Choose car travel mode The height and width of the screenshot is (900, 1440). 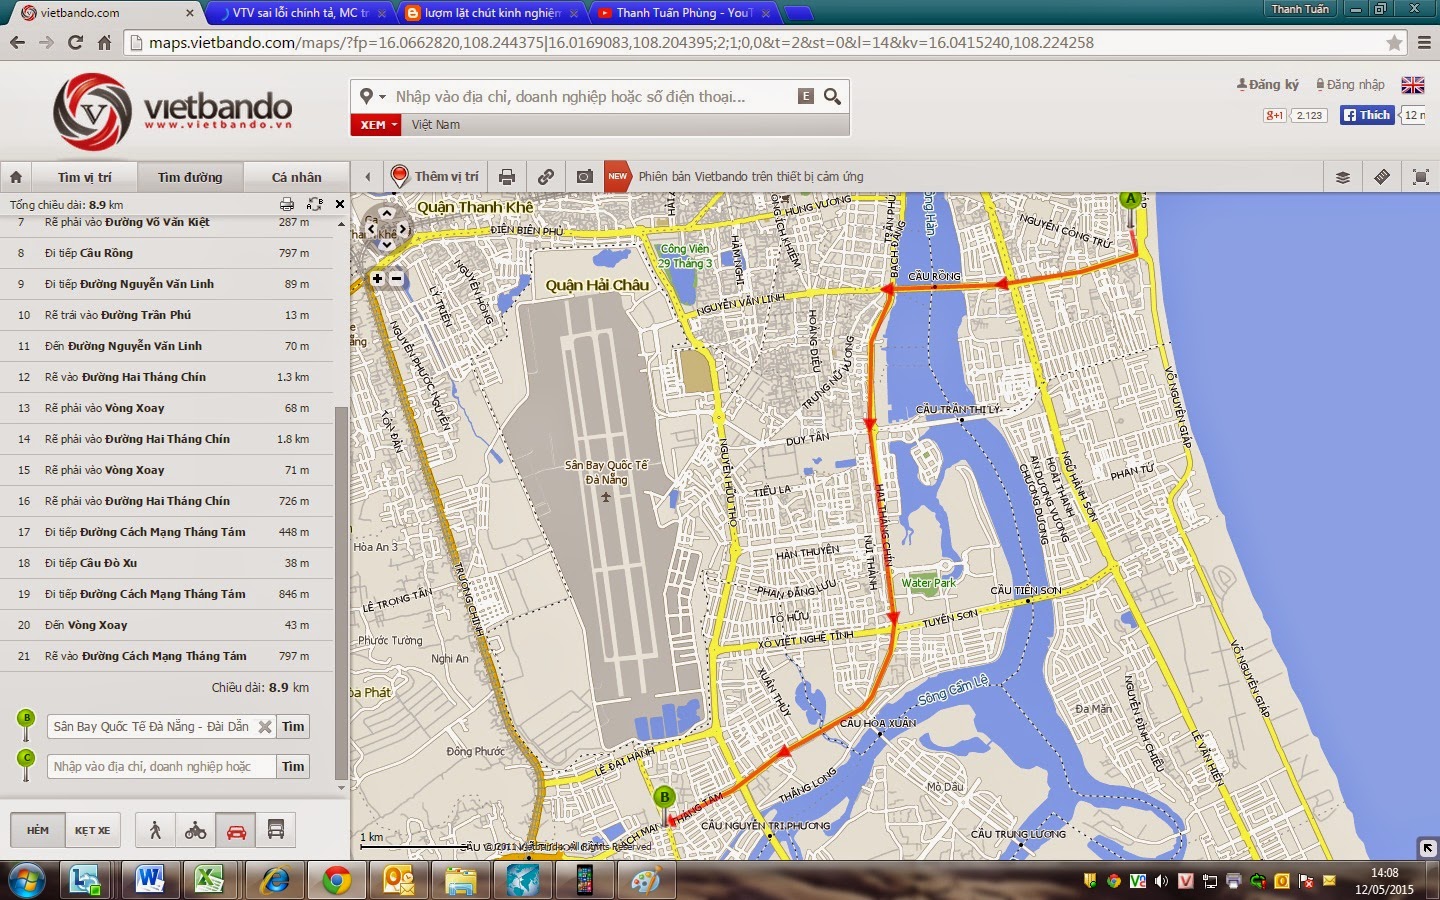236,830
